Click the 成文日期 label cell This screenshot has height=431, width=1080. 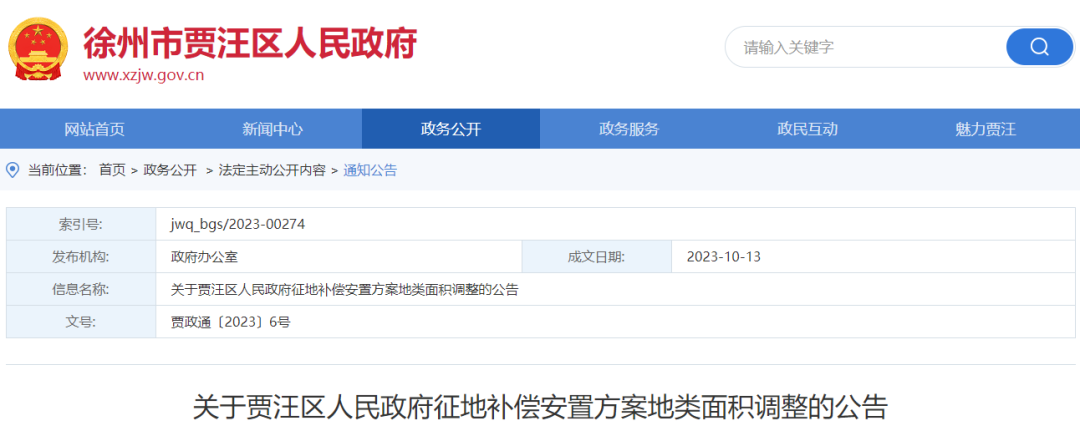point(596,257)
